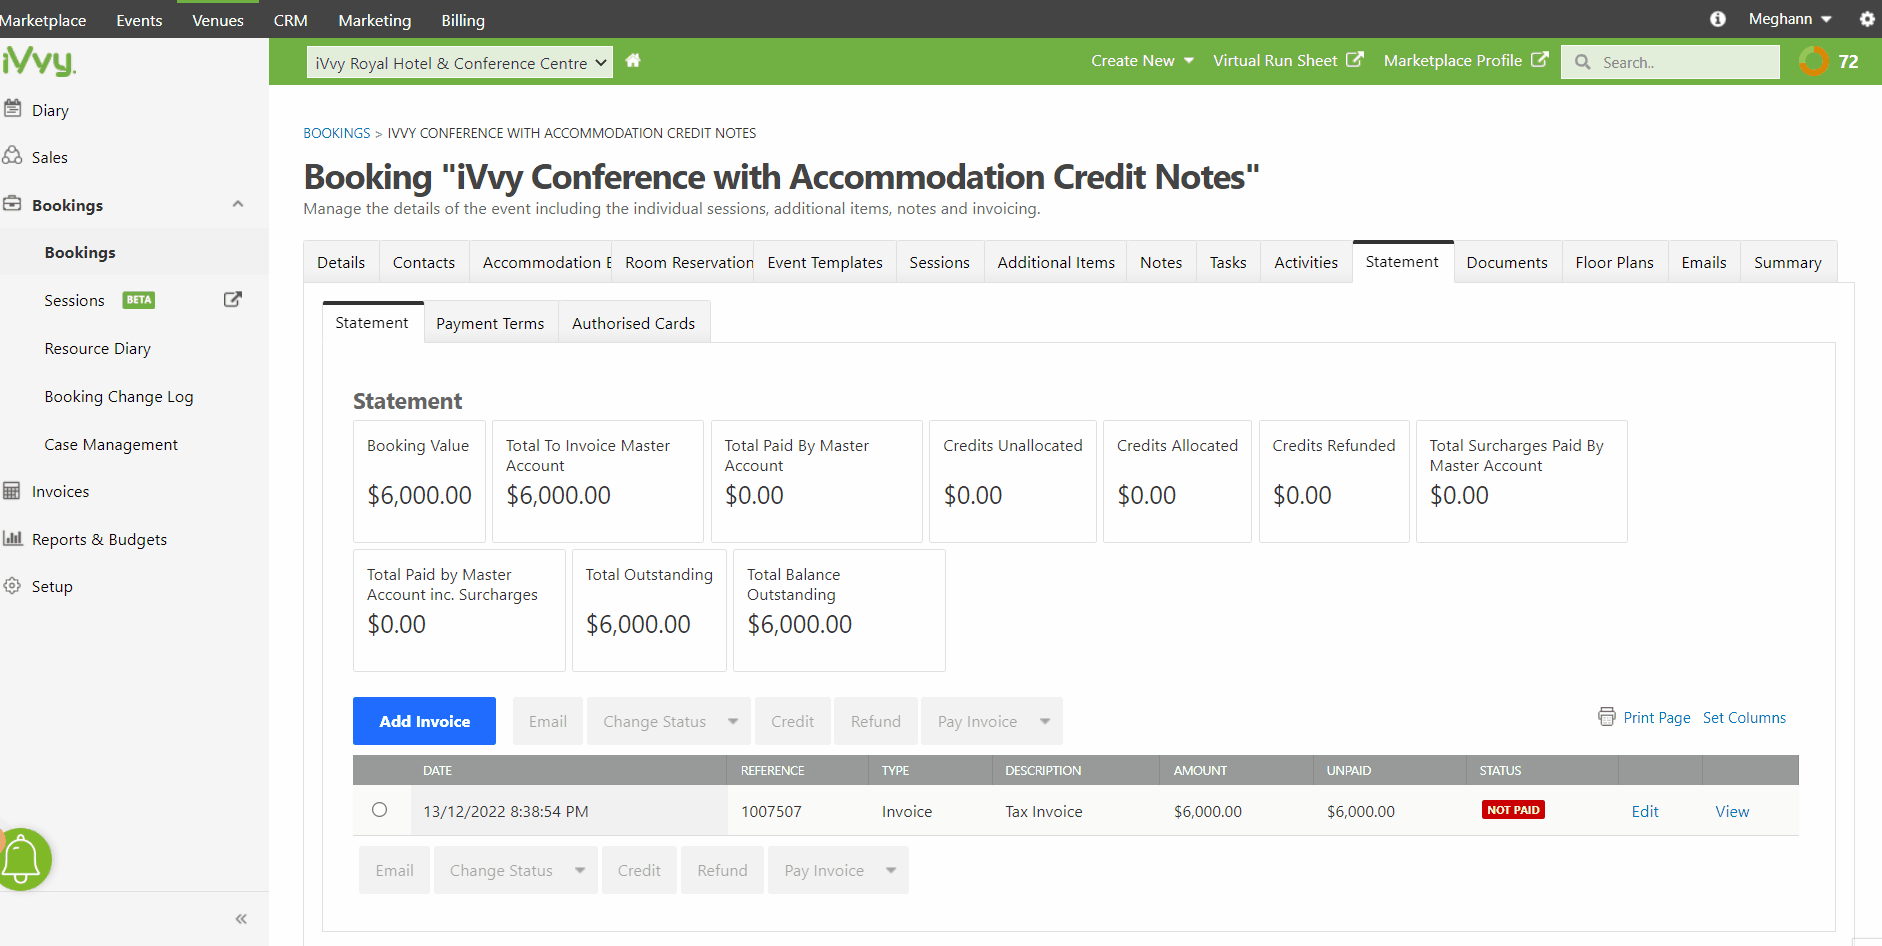Click the Marketplace Profile external link icon
The height and width of the screenshot is (946, 1882).
(x=1539, y=60)
